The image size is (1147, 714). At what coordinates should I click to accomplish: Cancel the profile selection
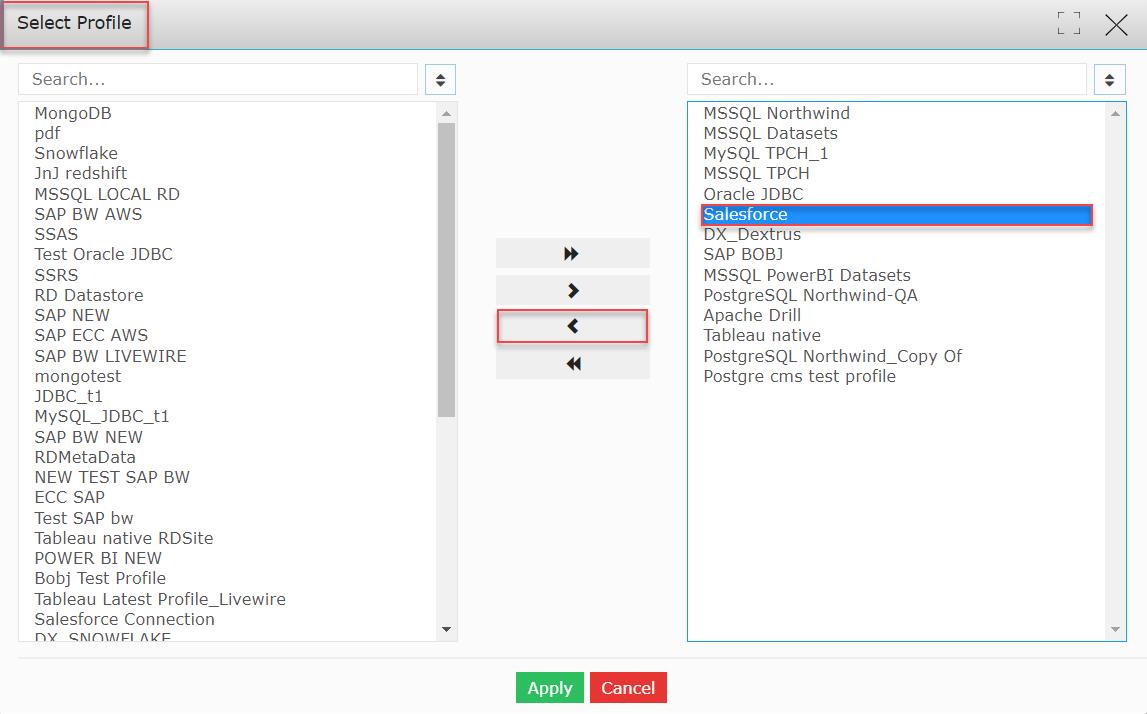(x=628, y=688)
